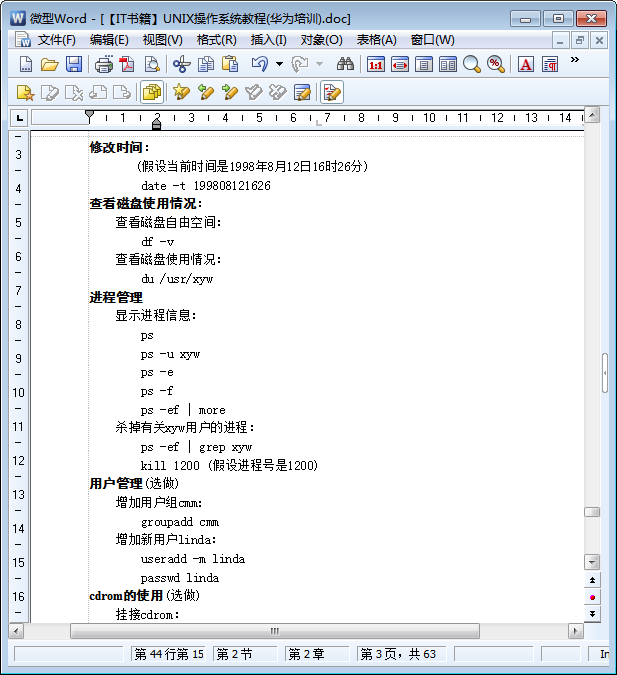Open print preview with the page magnifier icon

coord(152,65)
